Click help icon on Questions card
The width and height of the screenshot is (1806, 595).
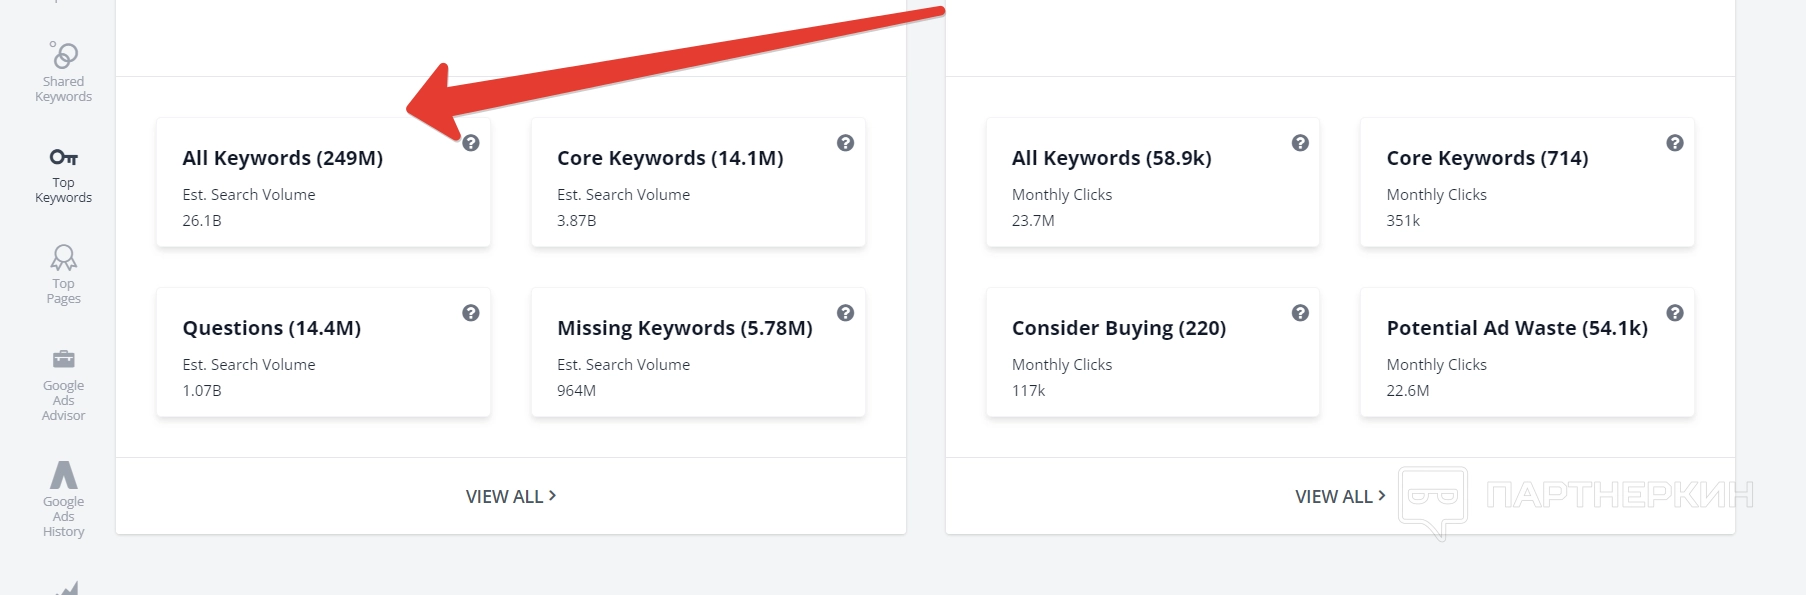tap(471, 313)
